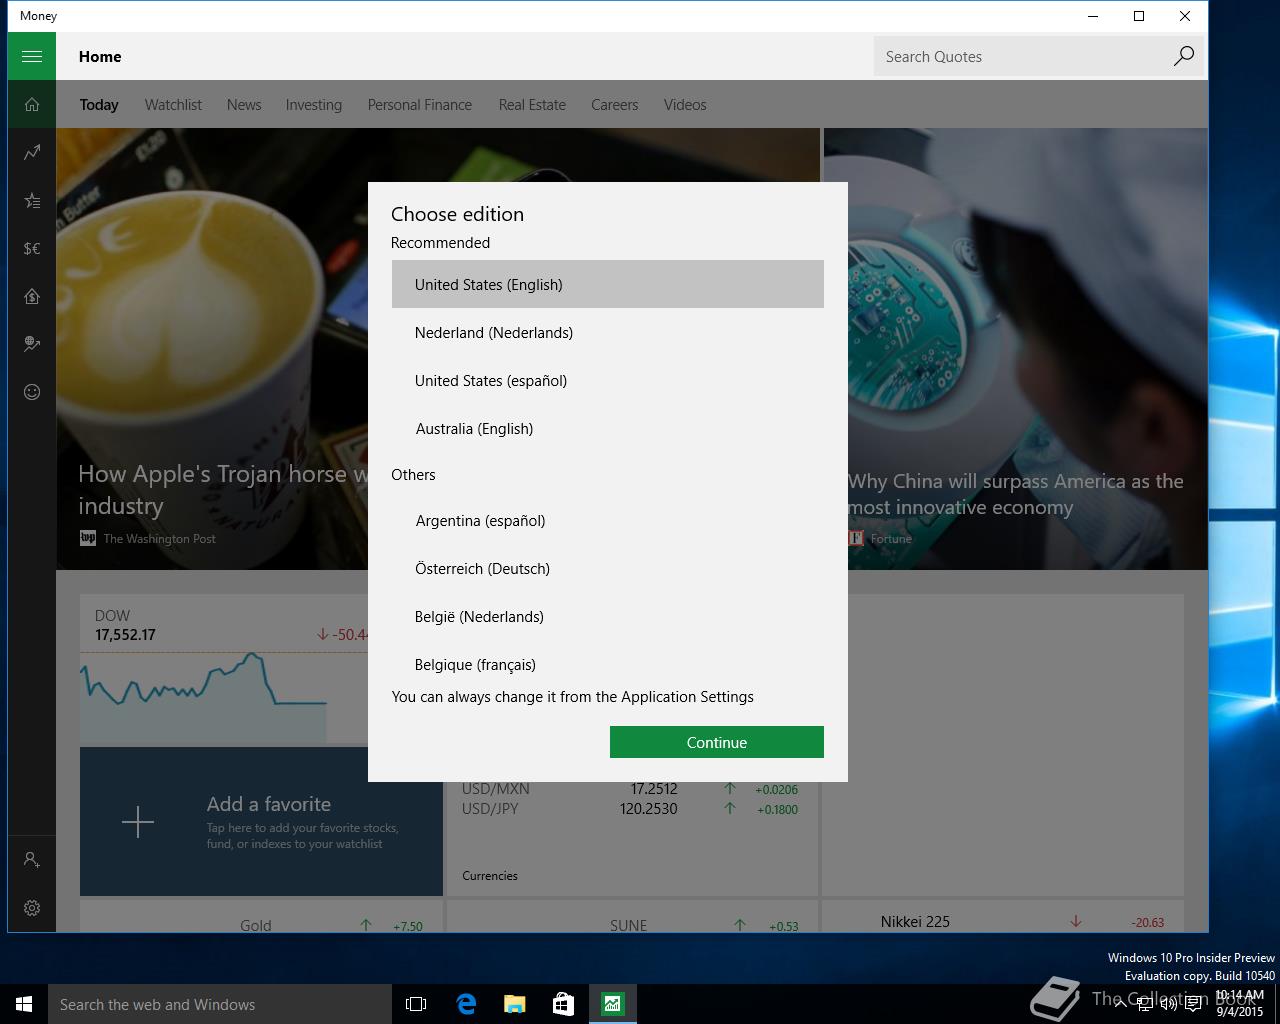Open the Windows Start menu
The image size is (1280, 1024).
click(24, 1004)
